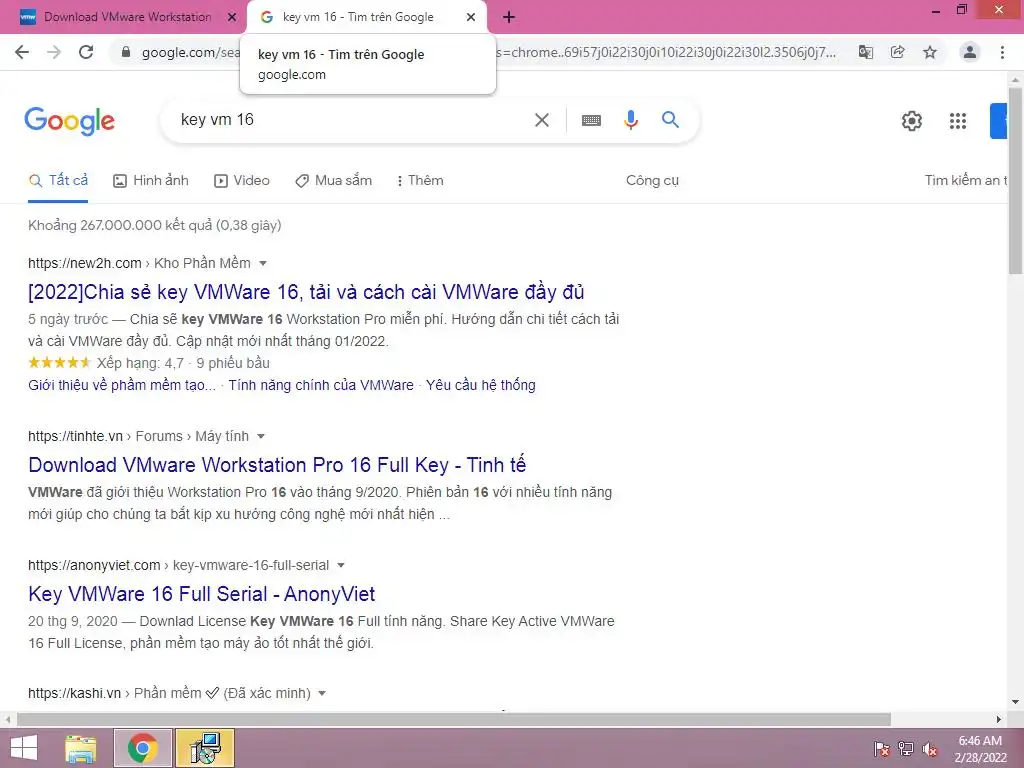Click the https://tinhte.vn breadcrumb URL
The height and width of the screenshot is (768, 1024).
coord(75,436)
